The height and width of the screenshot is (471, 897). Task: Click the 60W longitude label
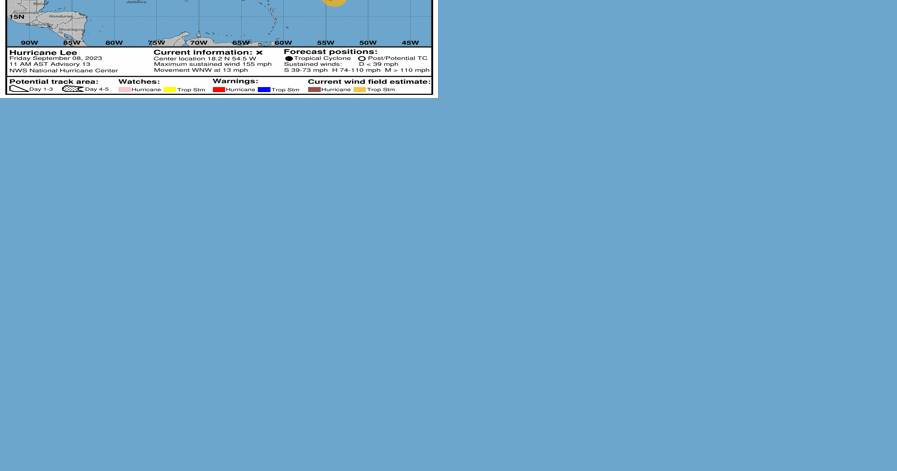283,43
